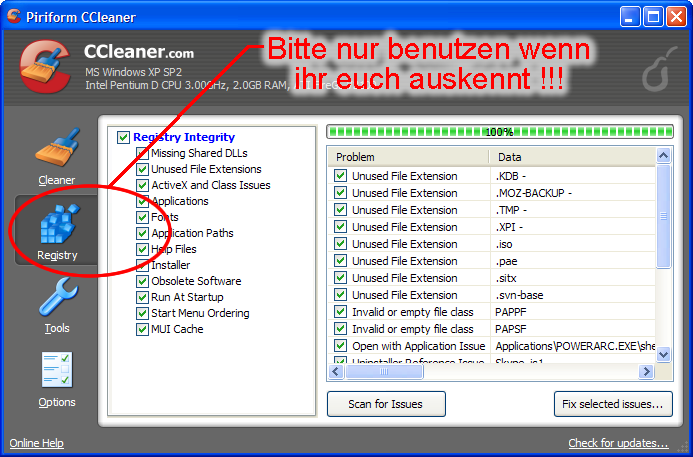
Task: Uncheck the Missing Shared DLLs checkbox
Action: coord(142,154)
